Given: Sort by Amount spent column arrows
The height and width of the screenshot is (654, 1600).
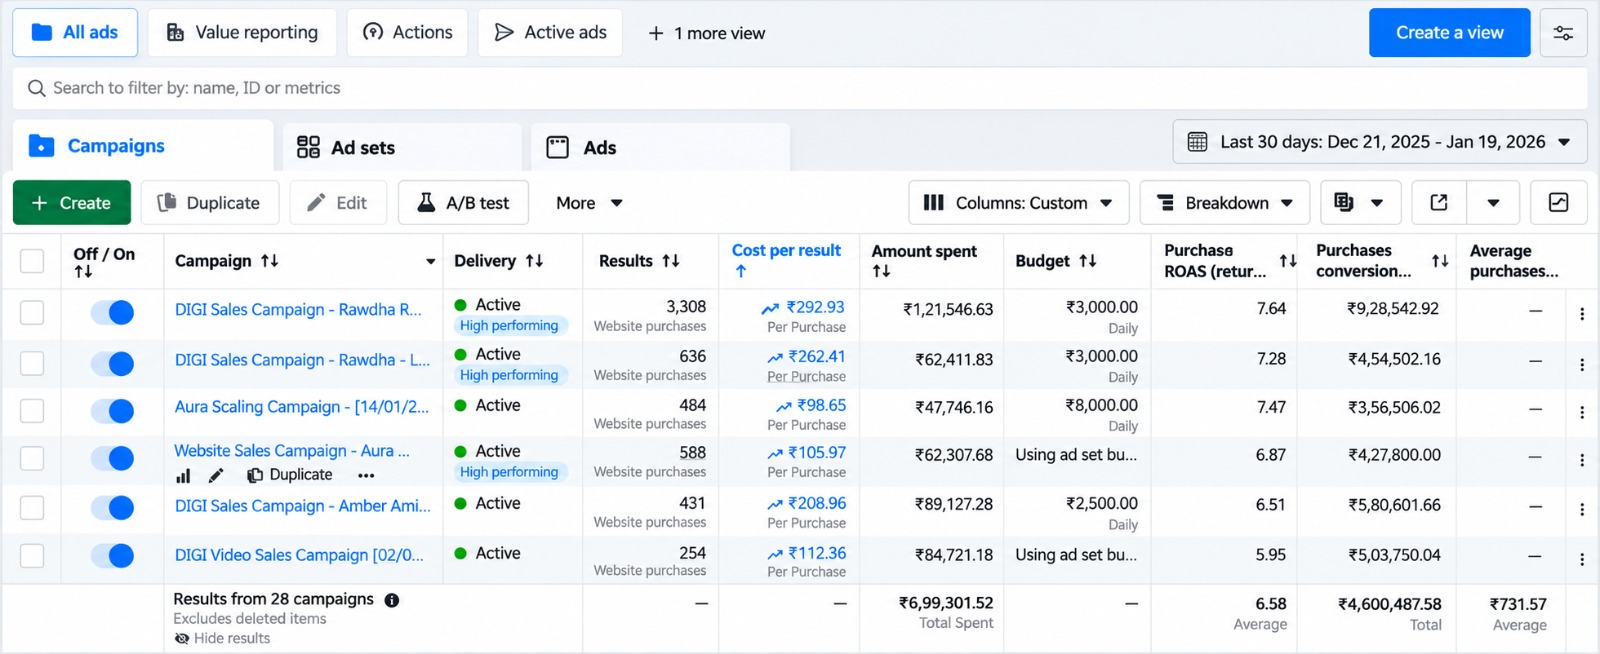Looking at the screenshot, I should click(x=881, y=271).
